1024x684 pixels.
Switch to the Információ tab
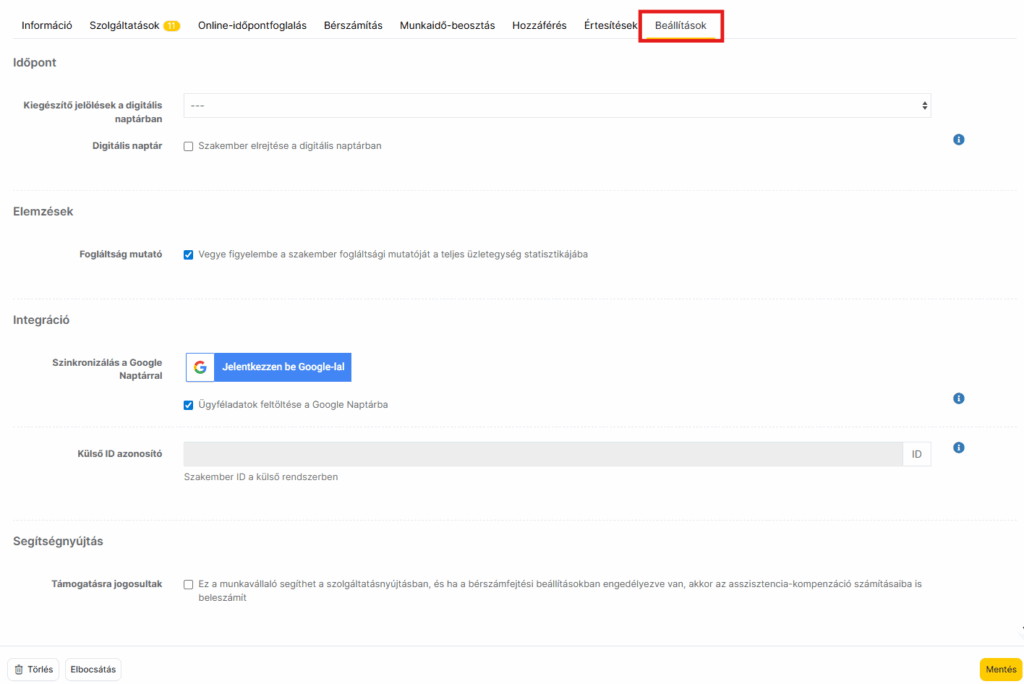pos(47,25)
